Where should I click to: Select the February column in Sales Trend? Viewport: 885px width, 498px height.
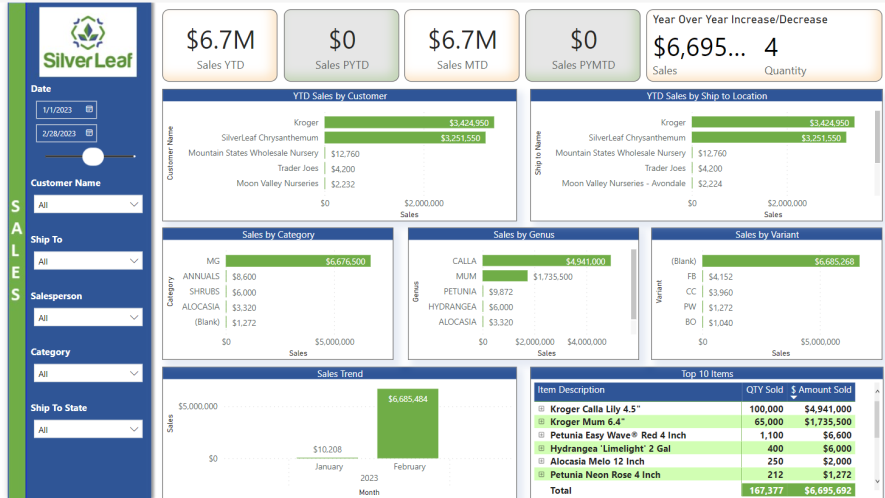(x=408, y=423)
